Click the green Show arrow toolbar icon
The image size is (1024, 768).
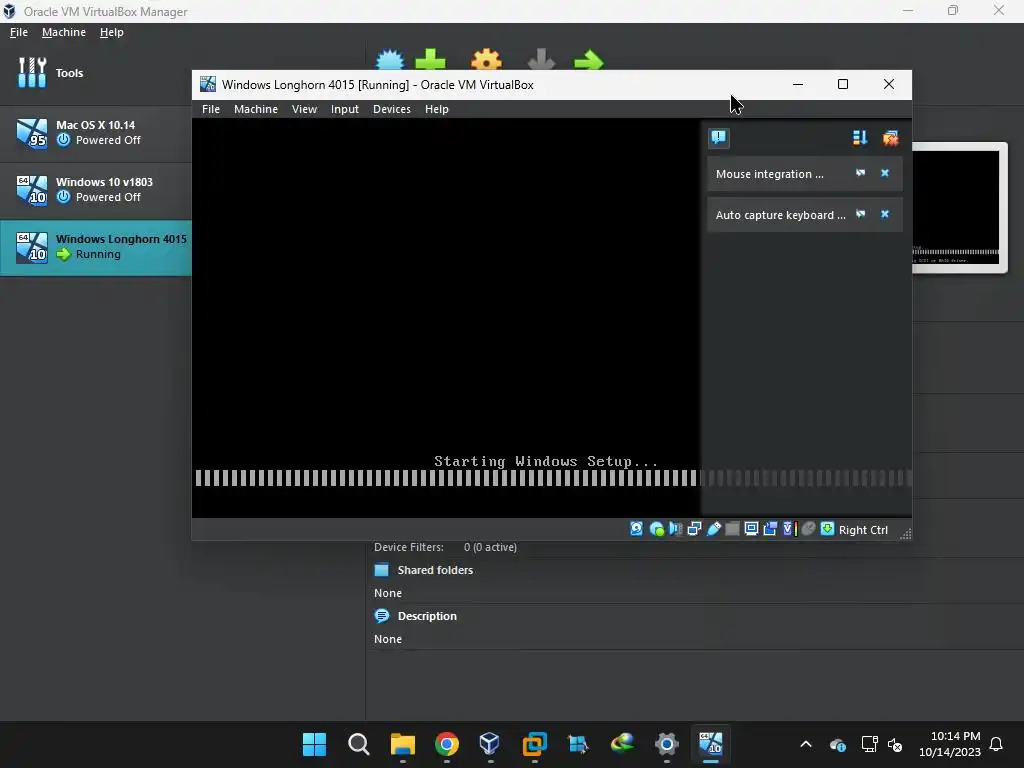(x=588, y=60)
